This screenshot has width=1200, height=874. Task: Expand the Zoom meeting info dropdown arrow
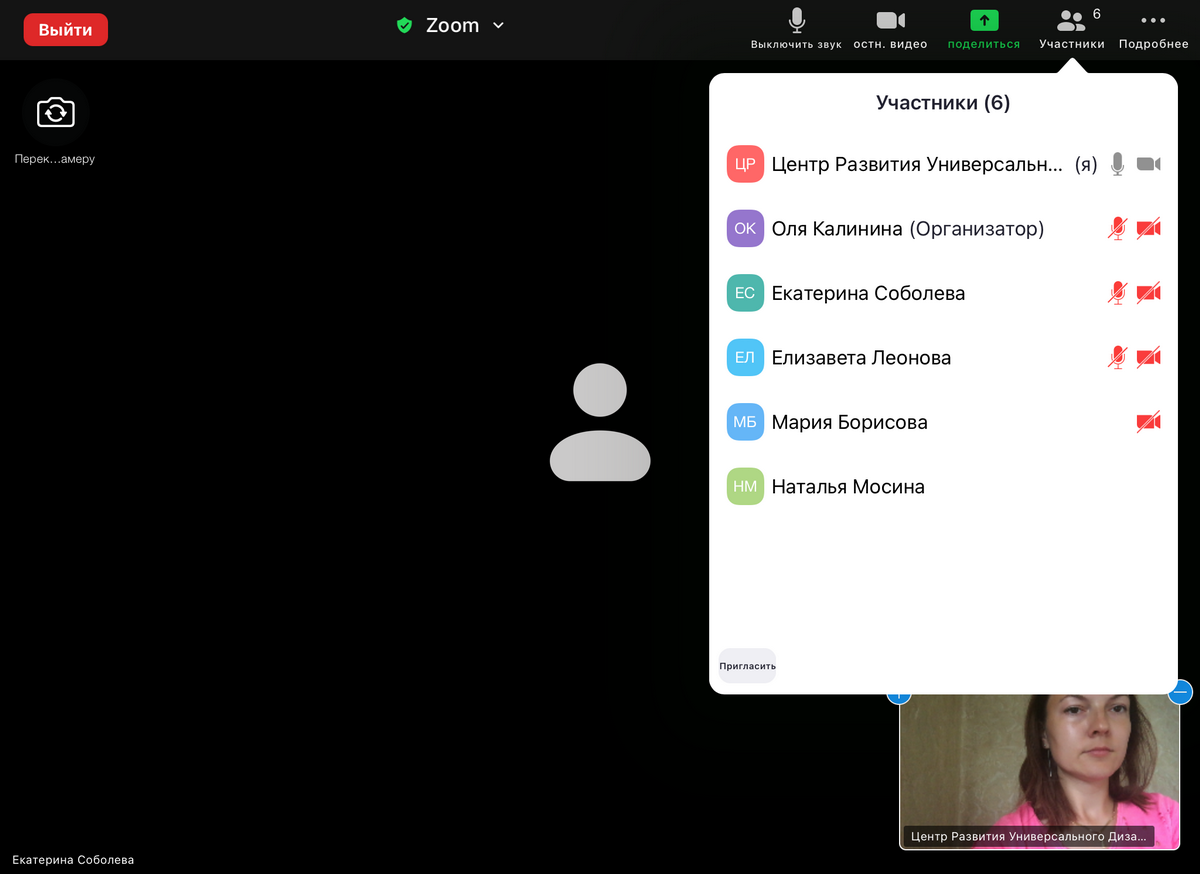pyautogui.click(x=498, y=26)
